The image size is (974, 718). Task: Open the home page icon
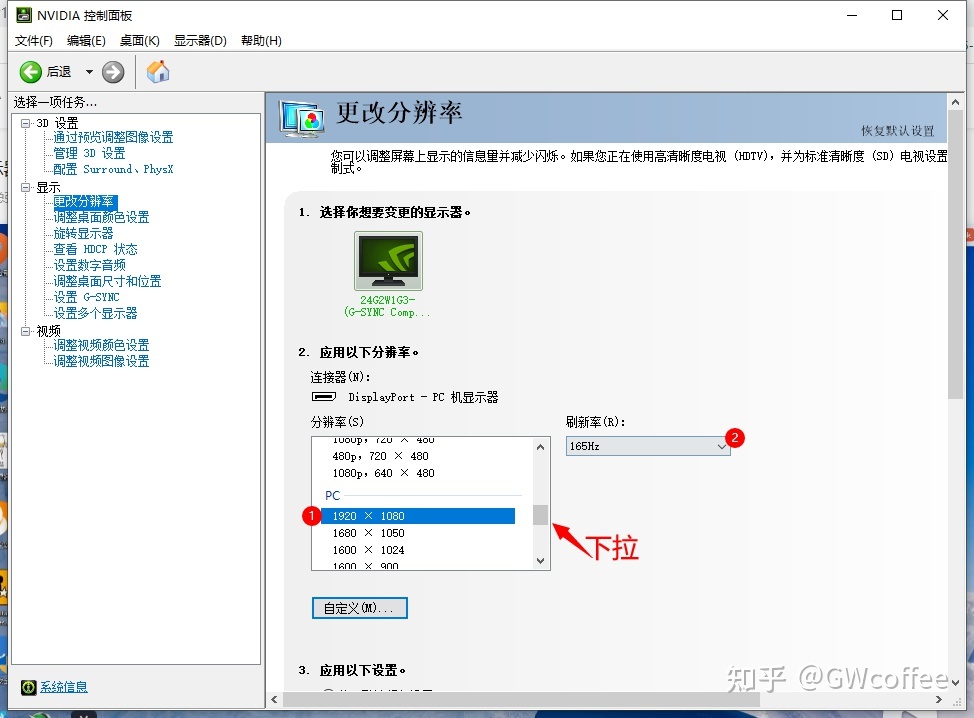coord(158,71)
